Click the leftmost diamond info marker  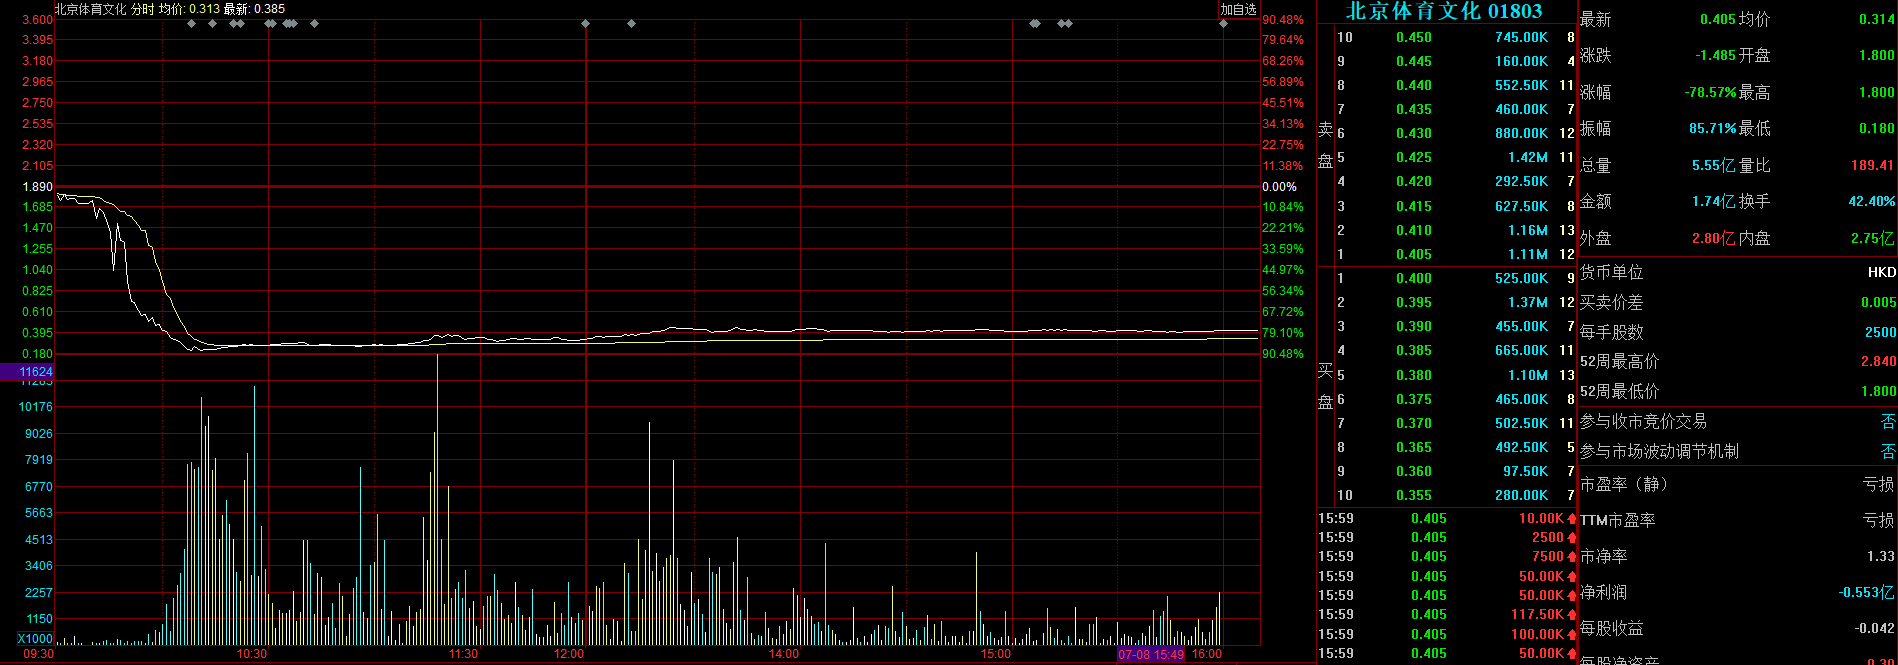tap(191, 23)
